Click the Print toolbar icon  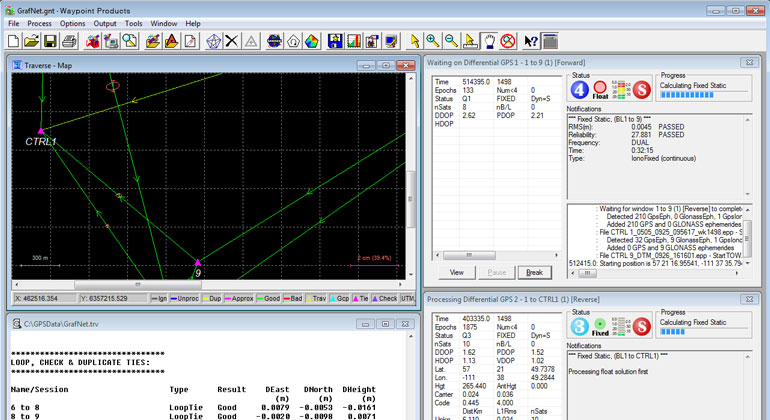tap(69, 41)
